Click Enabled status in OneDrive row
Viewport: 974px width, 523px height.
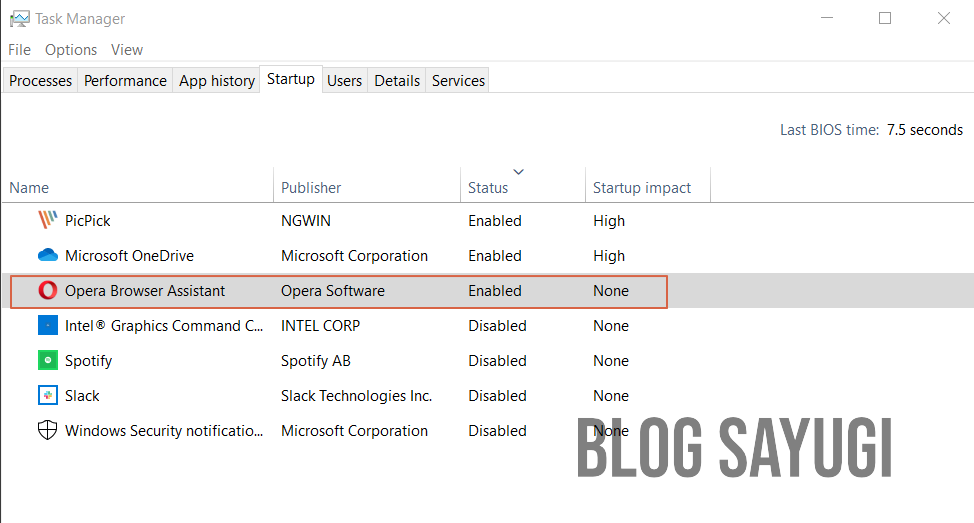[x=495, y=255]
